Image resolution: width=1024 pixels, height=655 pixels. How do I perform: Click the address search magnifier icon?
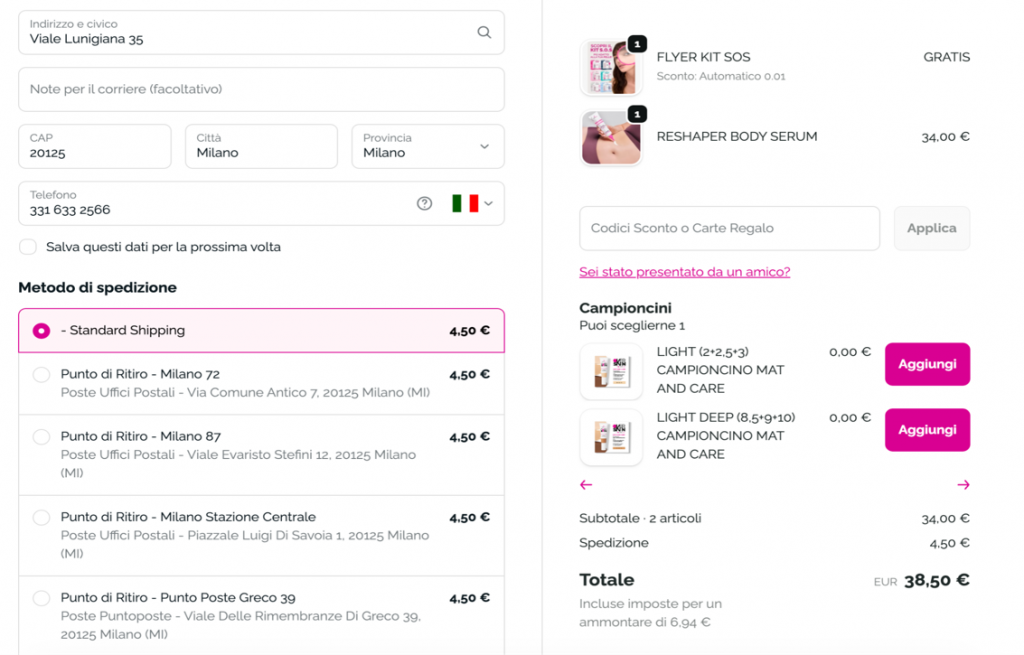(484, 32)
